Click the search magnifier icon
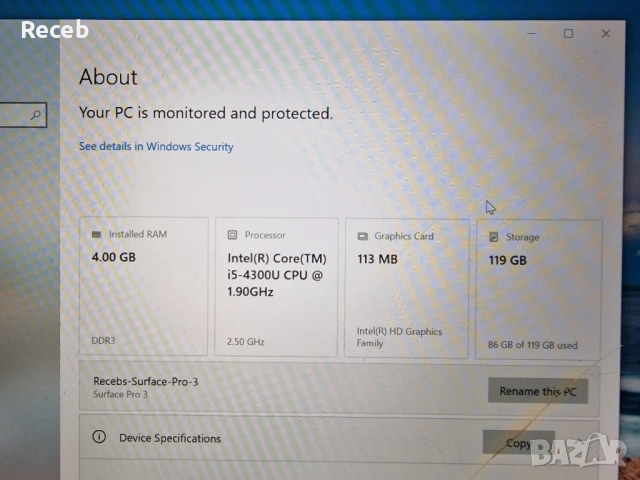 pyautogui.click(x=36, y=115)
